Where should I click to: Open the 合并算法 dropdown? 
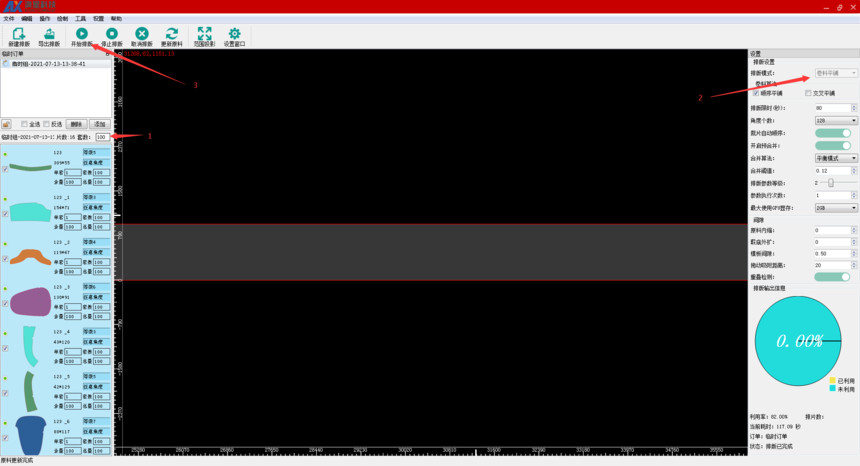click(835, 158)
